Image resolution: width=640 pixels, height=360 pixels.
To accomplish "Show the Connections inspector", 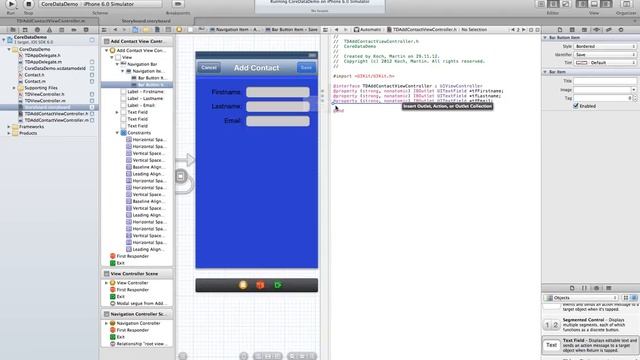I will click(x=621, y=30).
